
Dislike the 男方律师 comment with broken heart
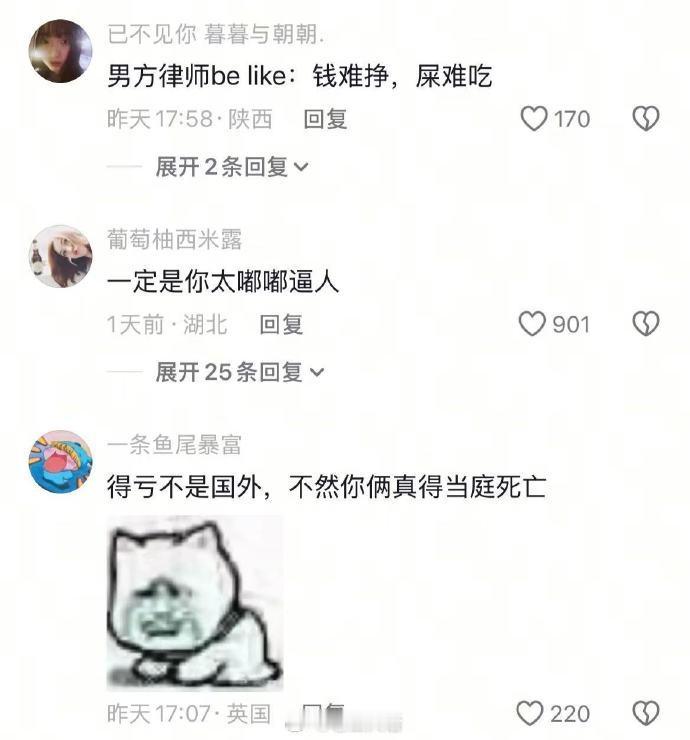(646, 118)
